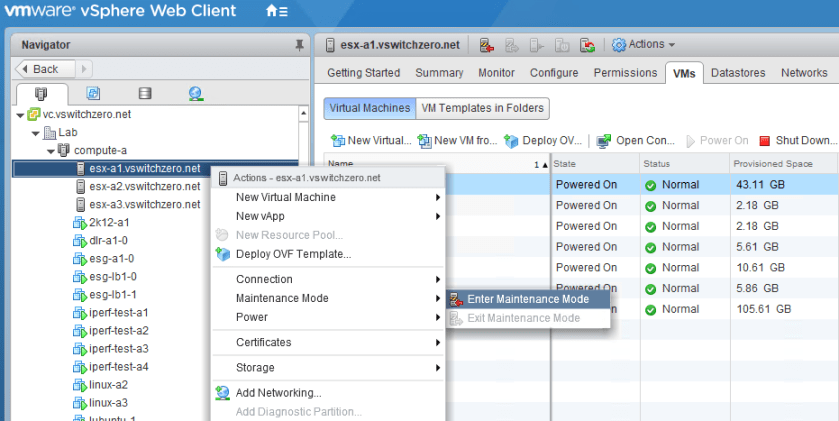The image size is (839, 421).
Task: Switch to the Storage navigator view icon
Action: 145,94
